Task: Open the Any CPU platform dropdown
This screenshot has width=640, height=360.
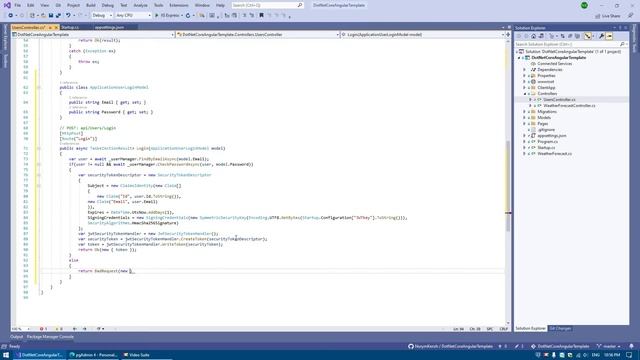Action: pyautogui.click(x=133, y=16)
